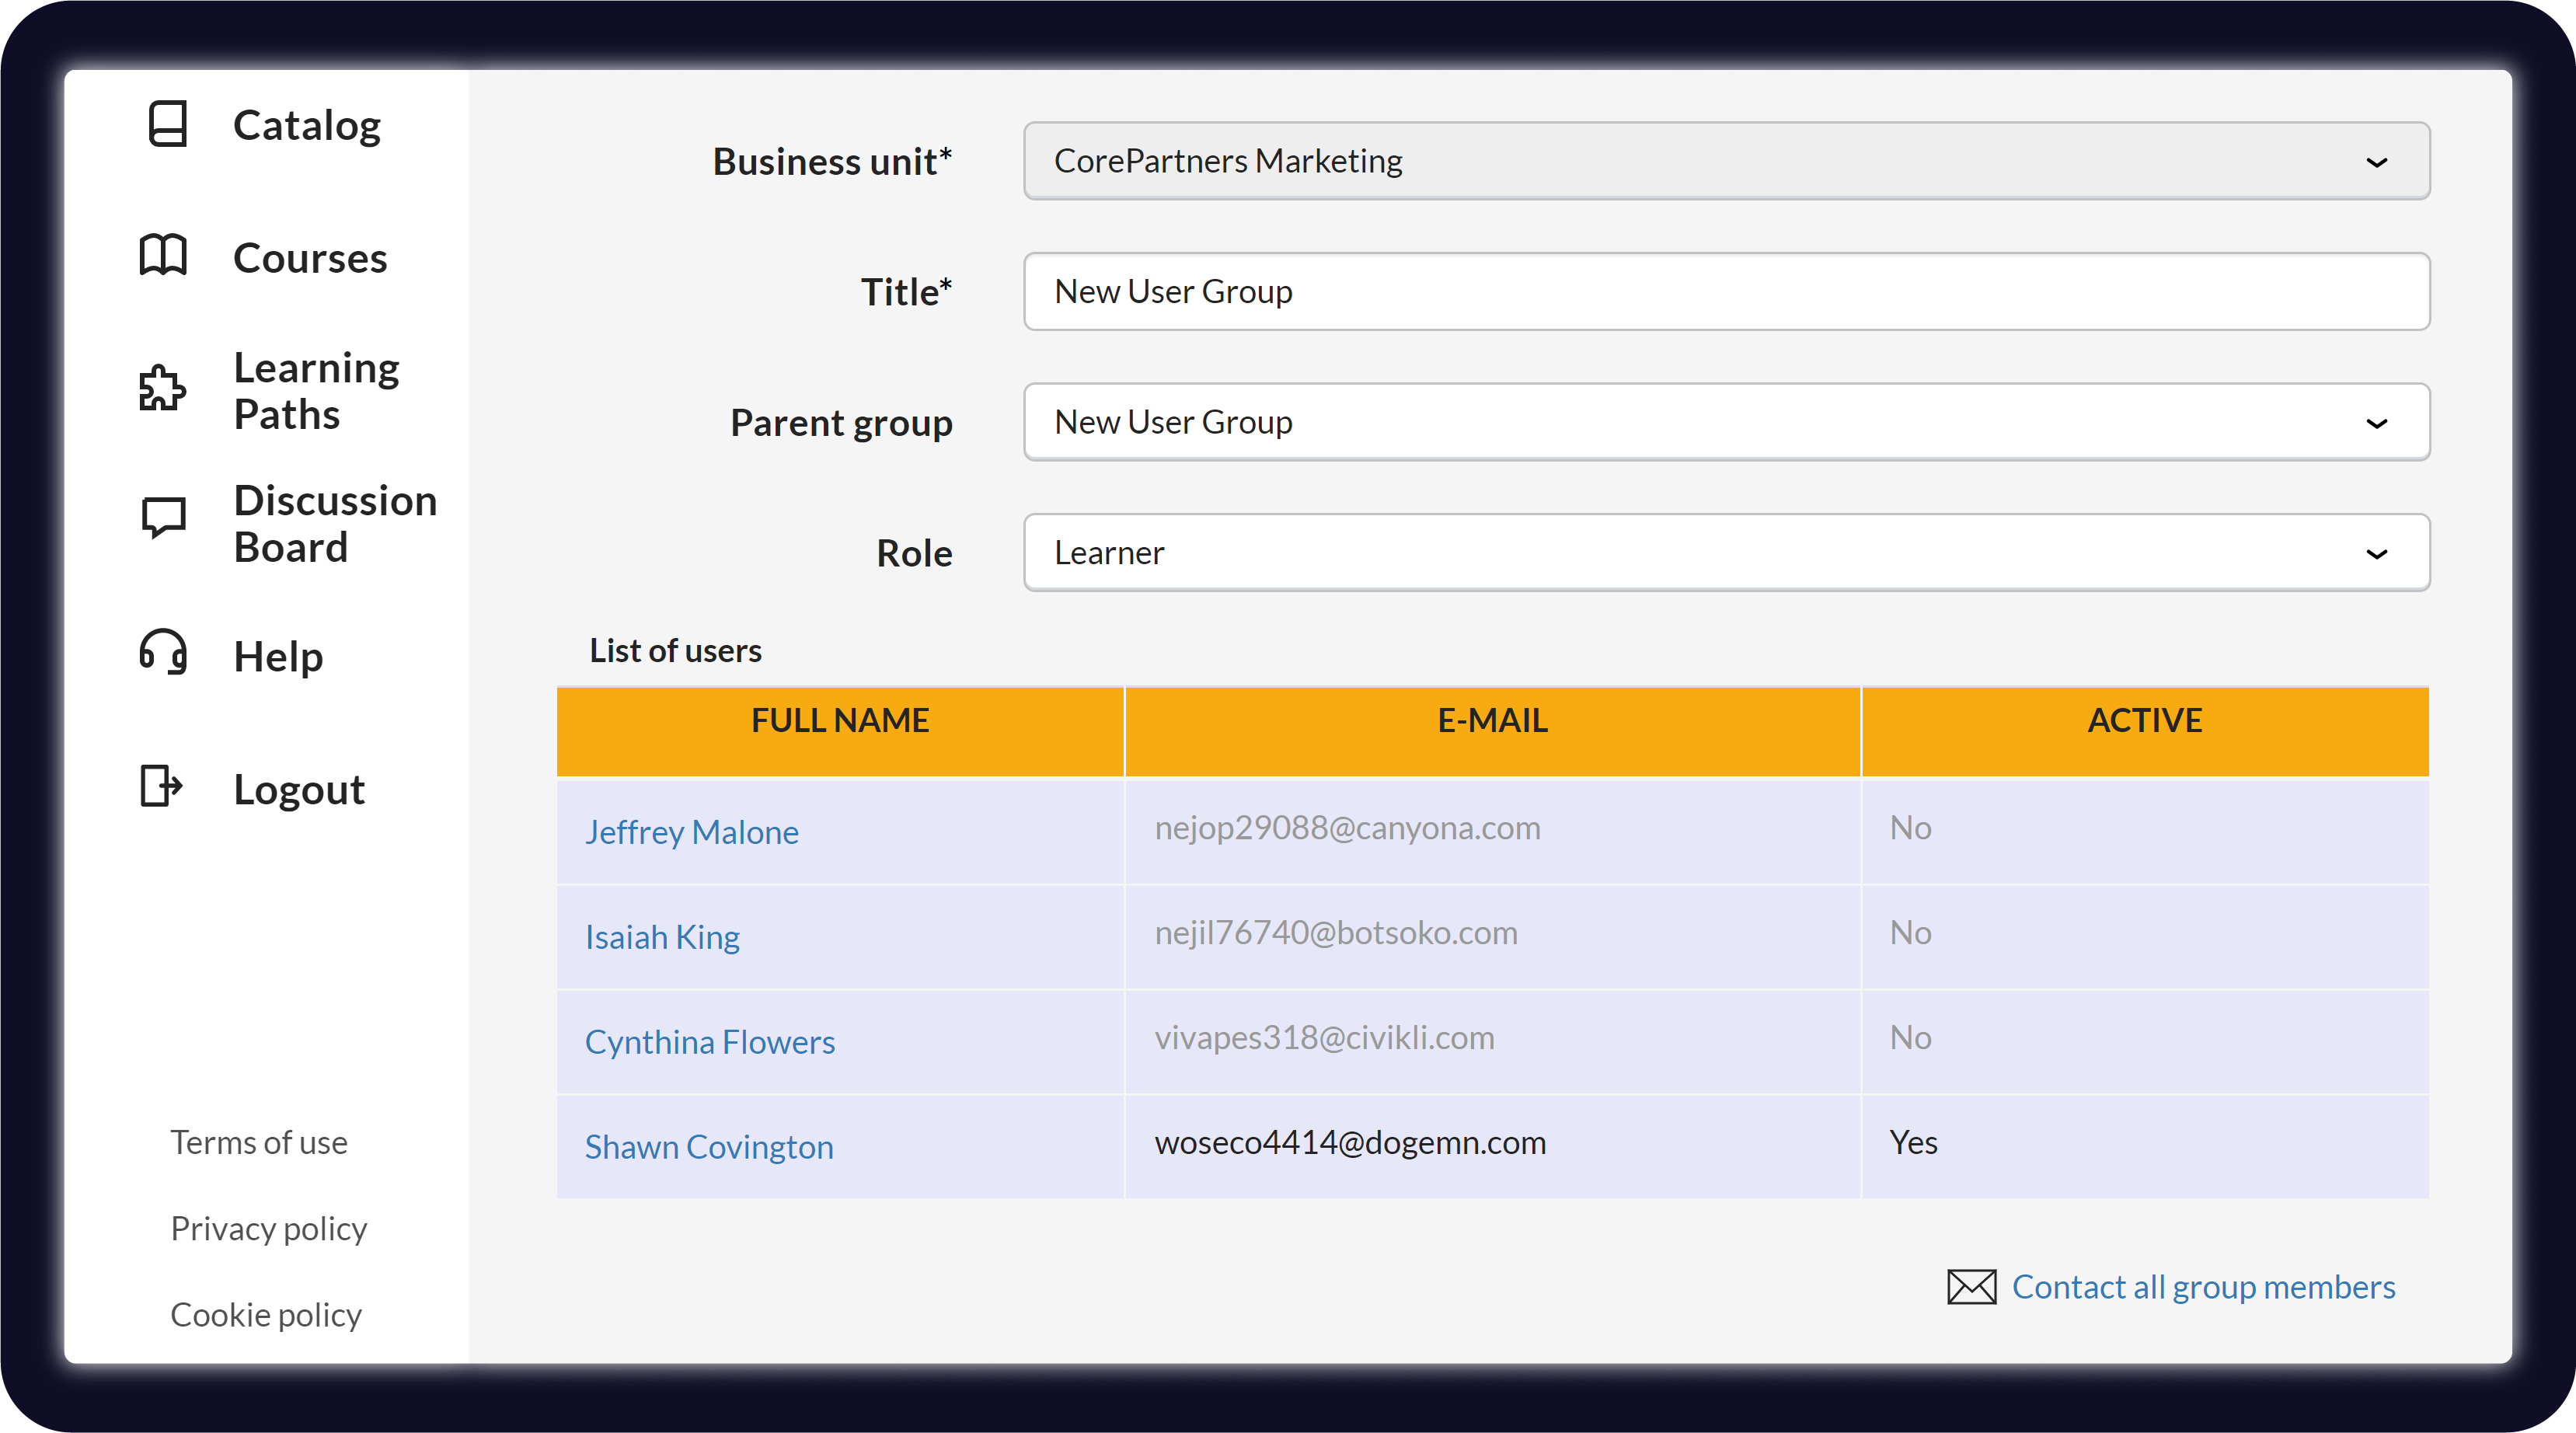This screenshot has width=2576, height=1433.
Task: Open Isaiah King's user link
Action: 662,937
